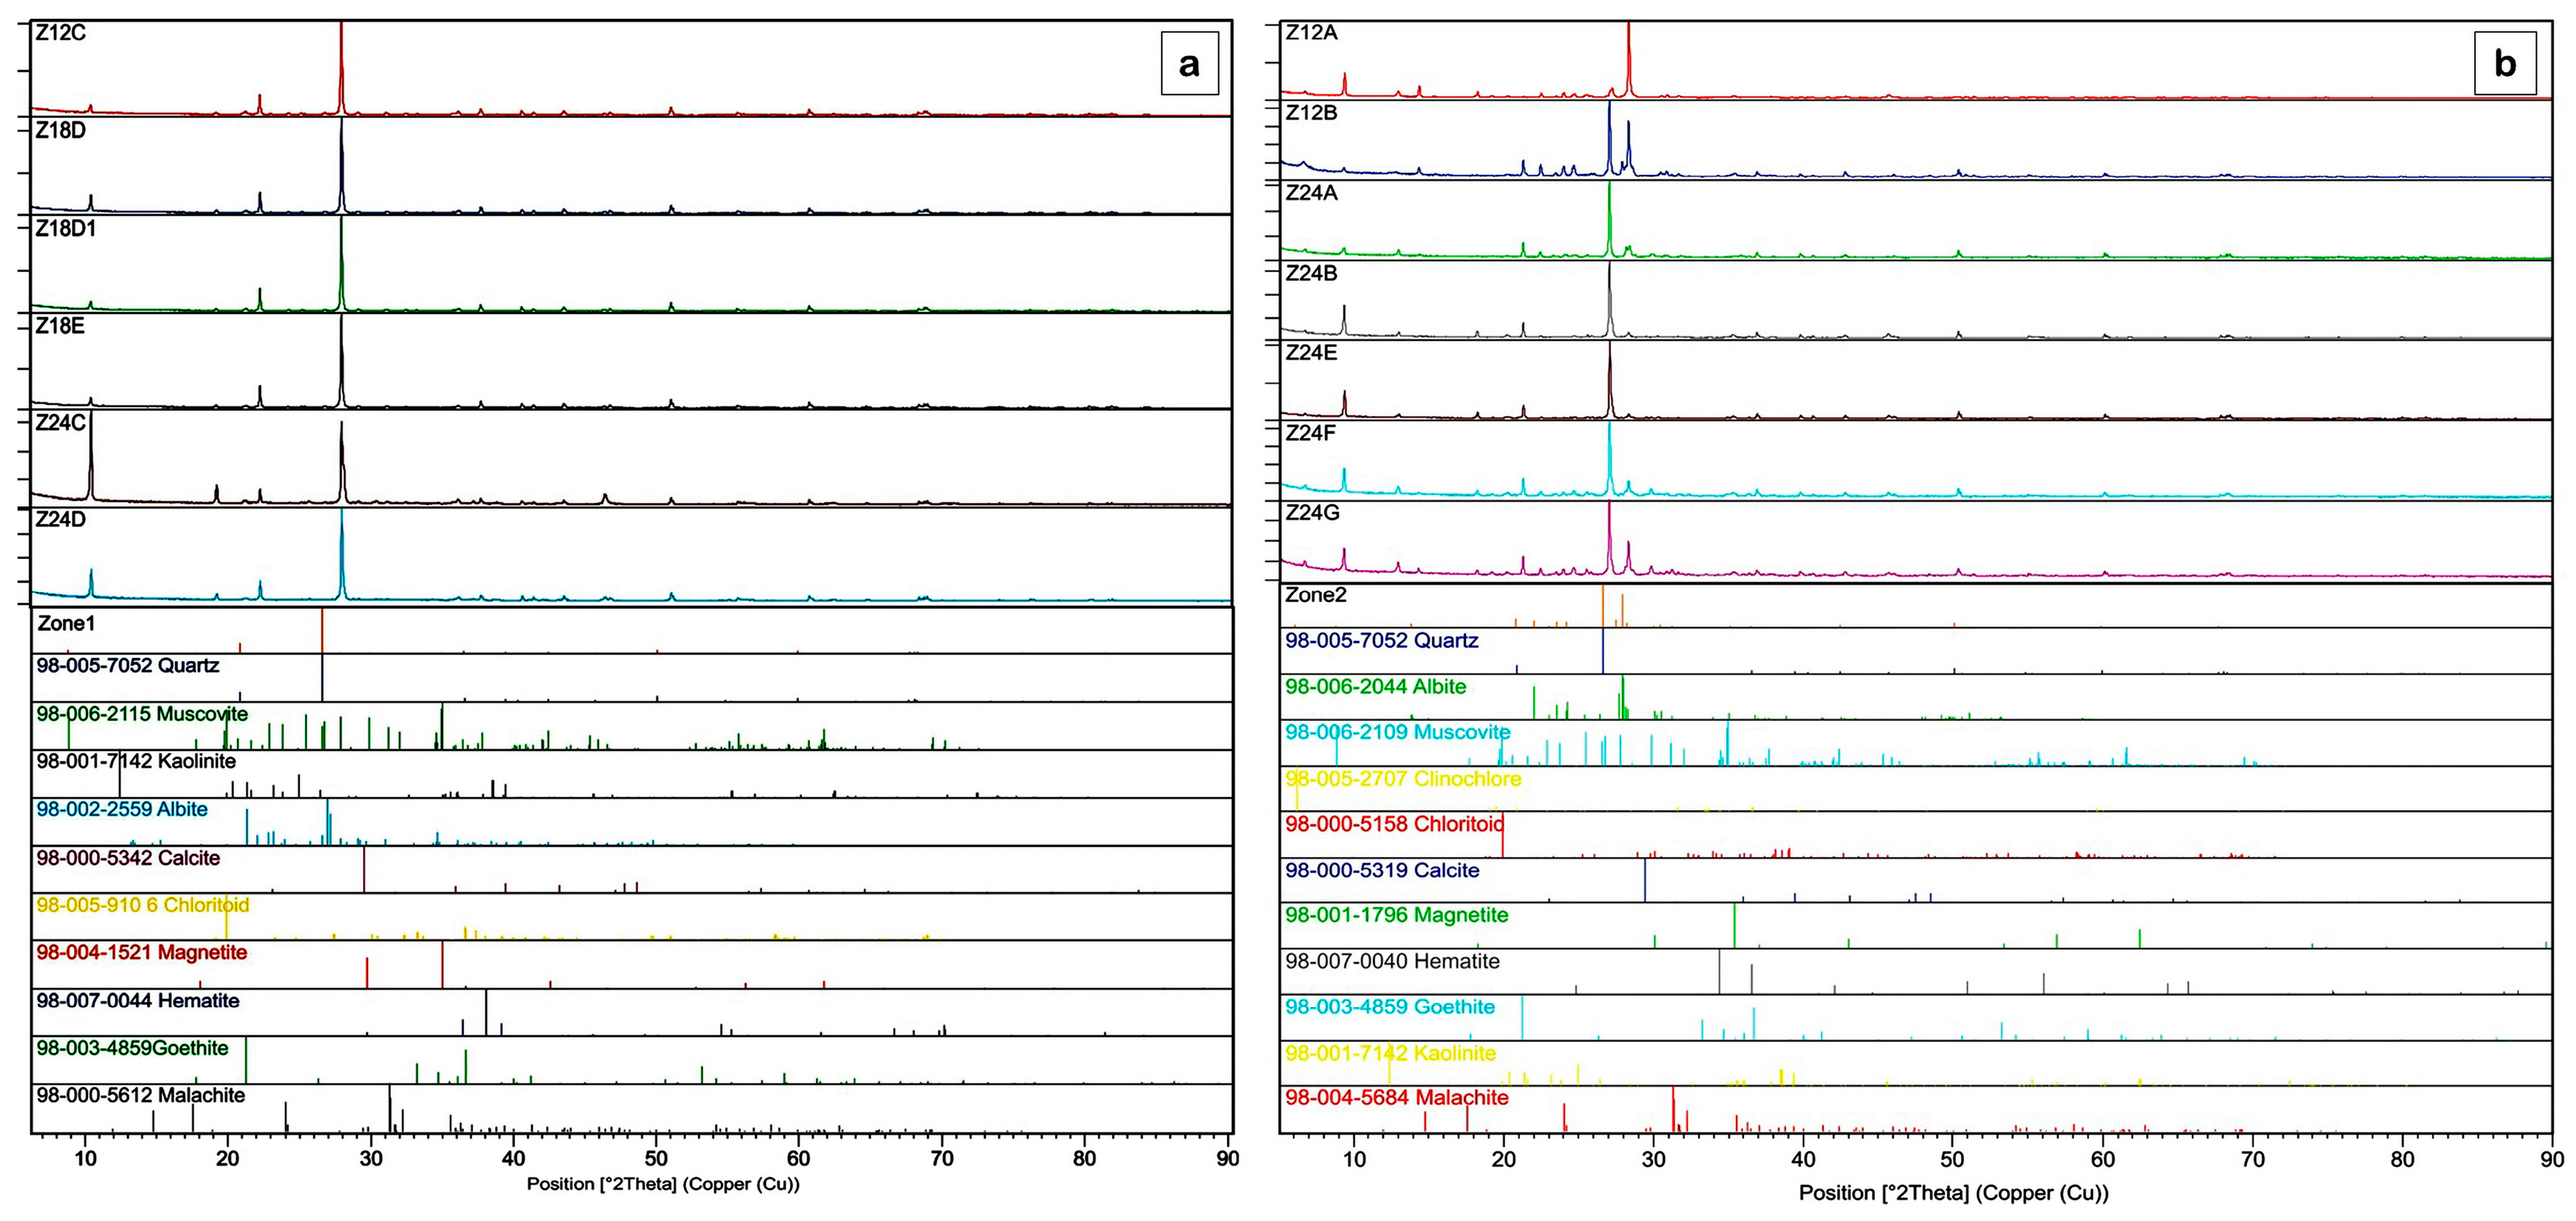This screenshot has width=2576, height=1221.
Task: Select the Zone2 reference row label
Action: (x=1316, y=595)
